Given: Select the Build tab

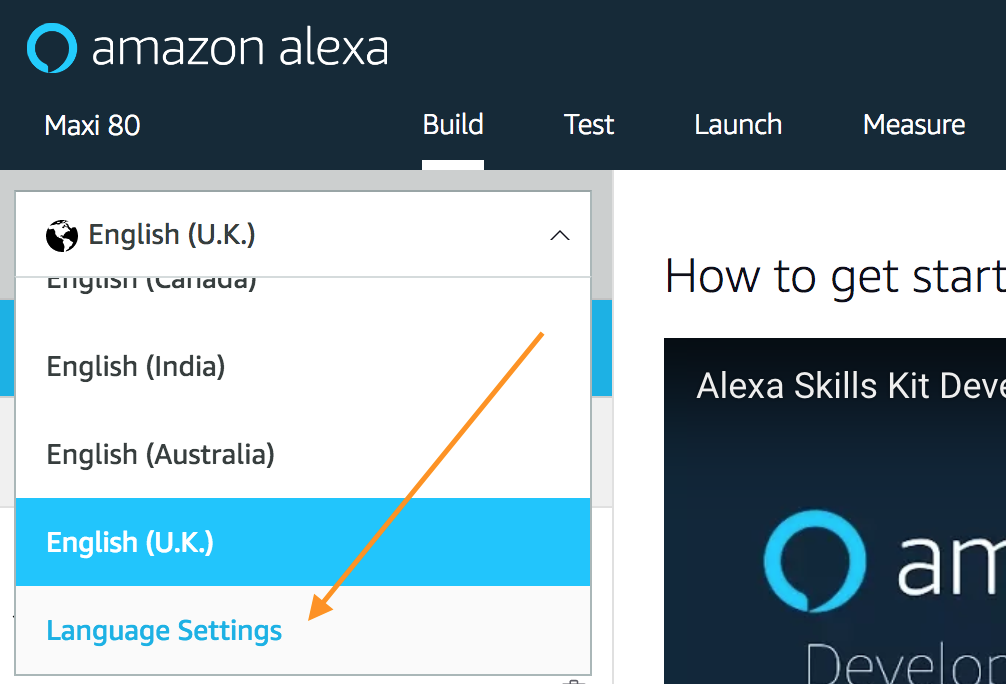Looking at the screenshot, I should click(x=452, y=125).
